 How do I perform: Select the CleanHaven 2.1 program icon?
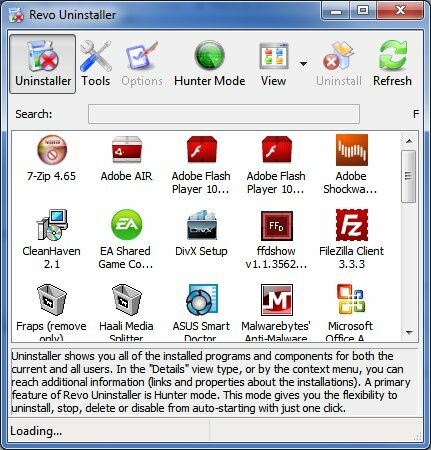[52, 225]
